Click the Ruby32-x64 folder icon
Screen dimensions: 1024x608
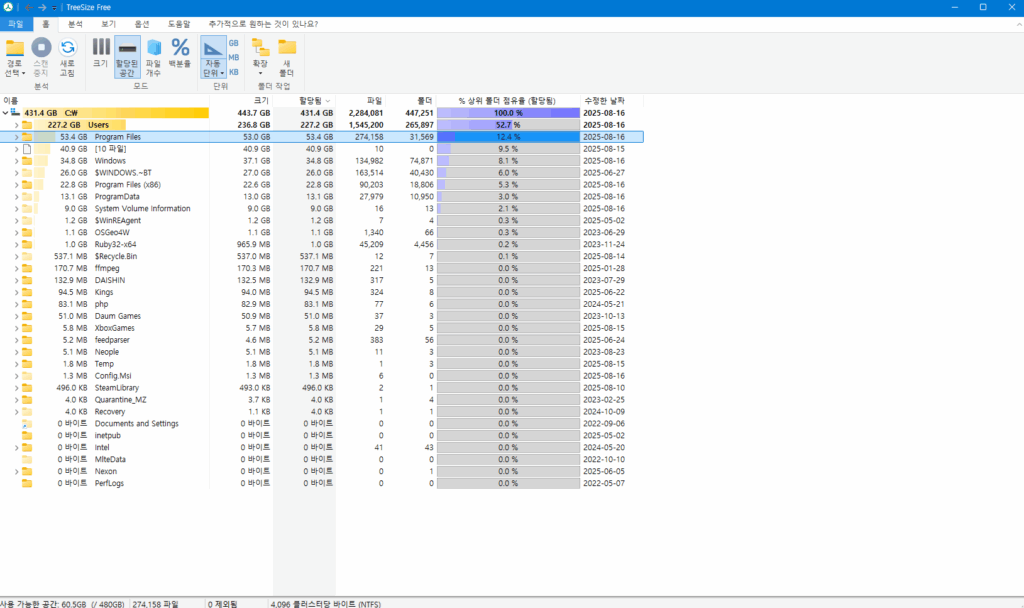pyautogui.click(x=27, y=244)
